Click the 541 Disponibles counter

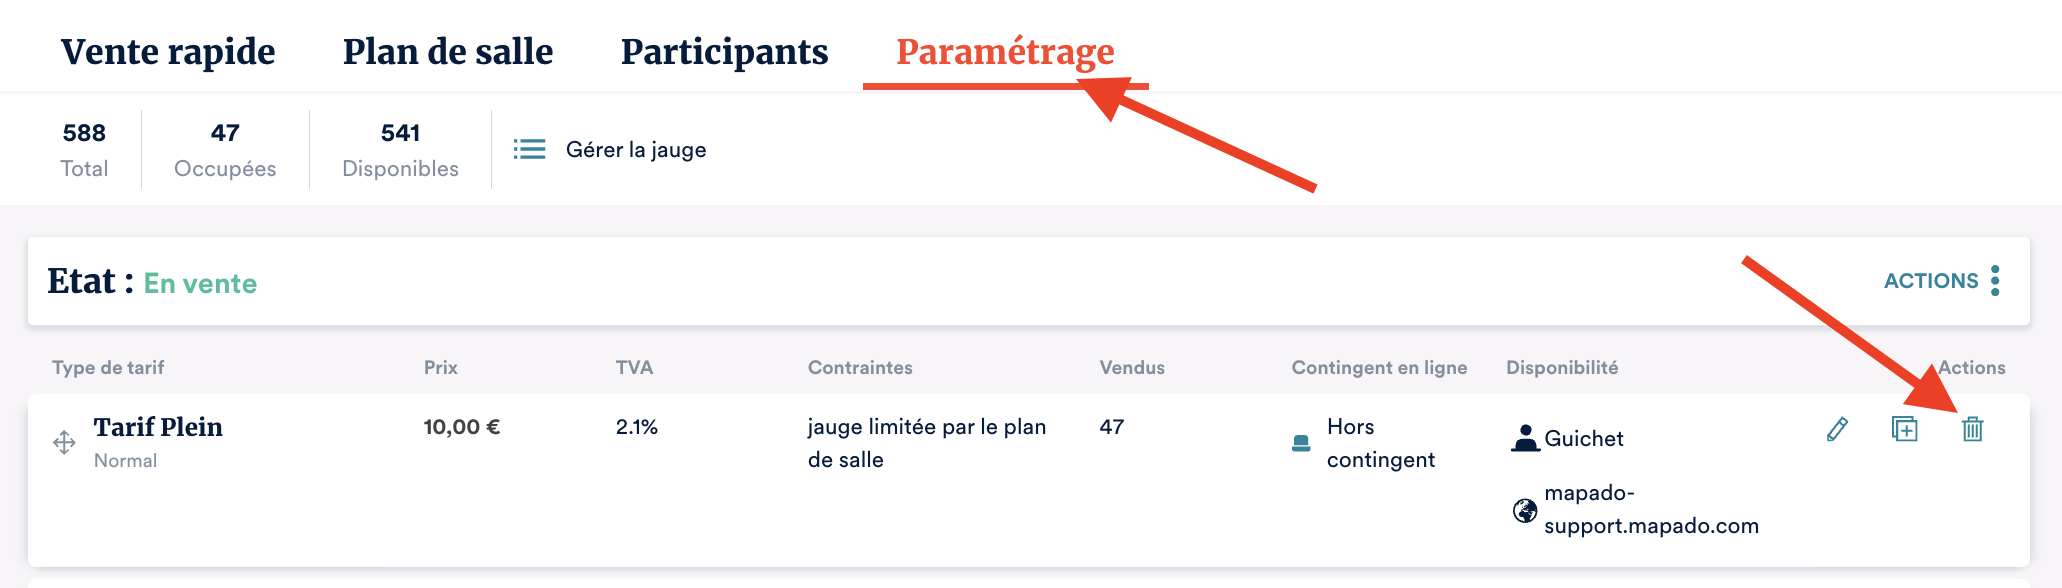coord(400,149)
